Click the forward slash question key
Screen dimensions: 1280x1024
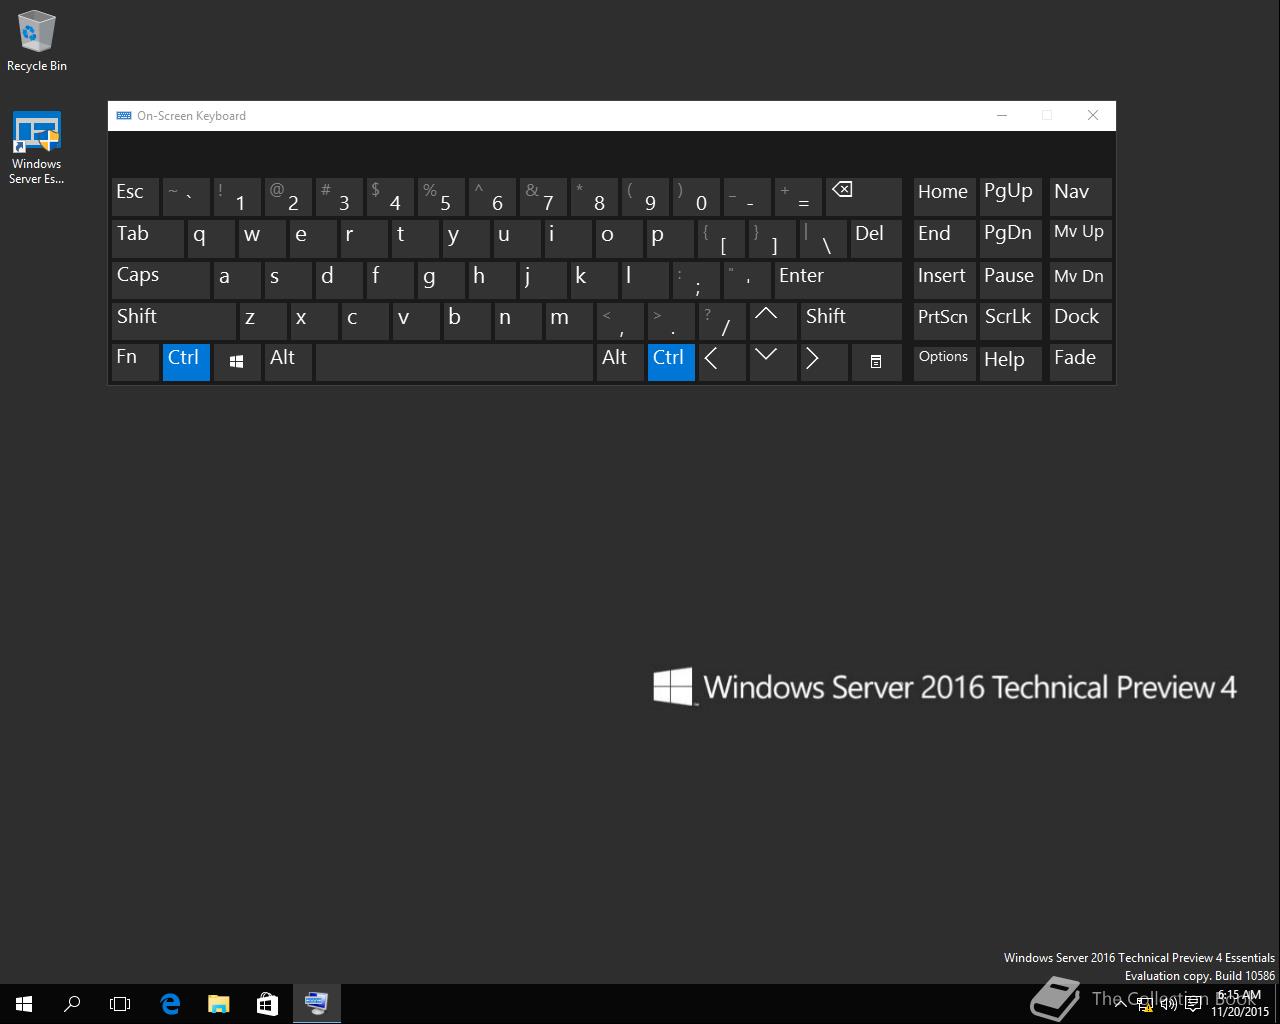tap(722, 321)
